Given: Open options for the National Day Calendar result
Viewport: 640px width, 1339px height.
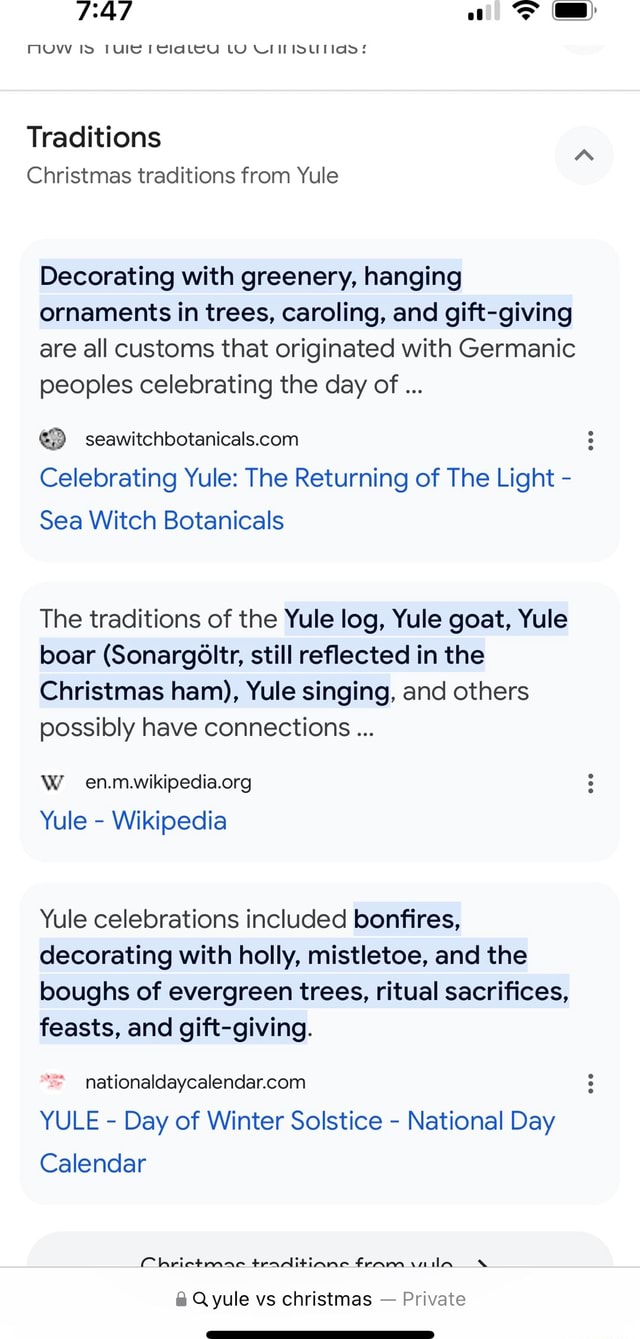Looking at the screenshot, I should 590,1083.
